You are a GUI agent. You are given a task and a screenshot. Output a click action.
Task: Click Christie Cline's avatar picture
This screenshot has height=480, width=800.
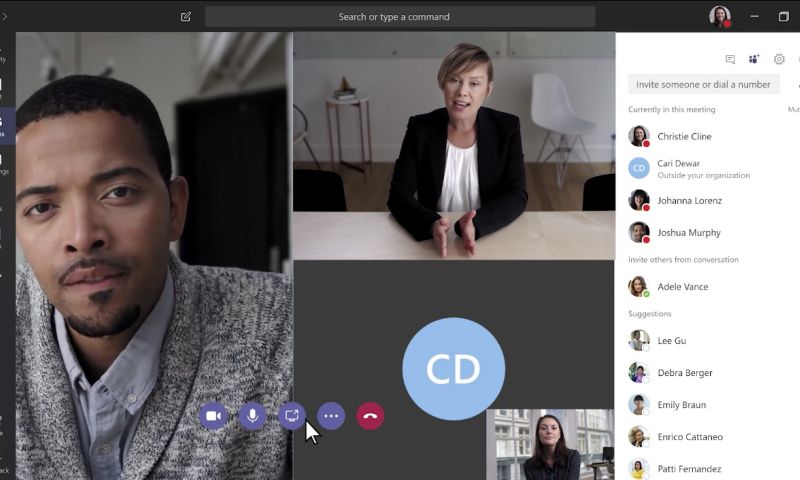coord(639,136)
